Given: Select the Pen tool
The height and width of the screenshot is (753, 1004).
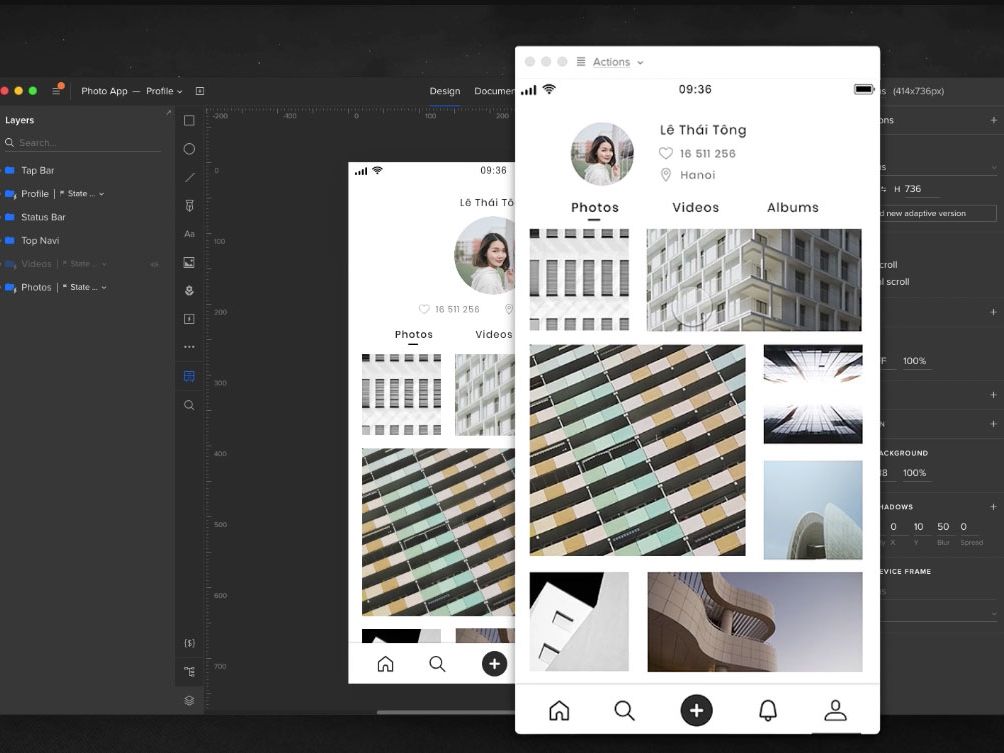Looking at the screenshot, I should pos(189,205).
